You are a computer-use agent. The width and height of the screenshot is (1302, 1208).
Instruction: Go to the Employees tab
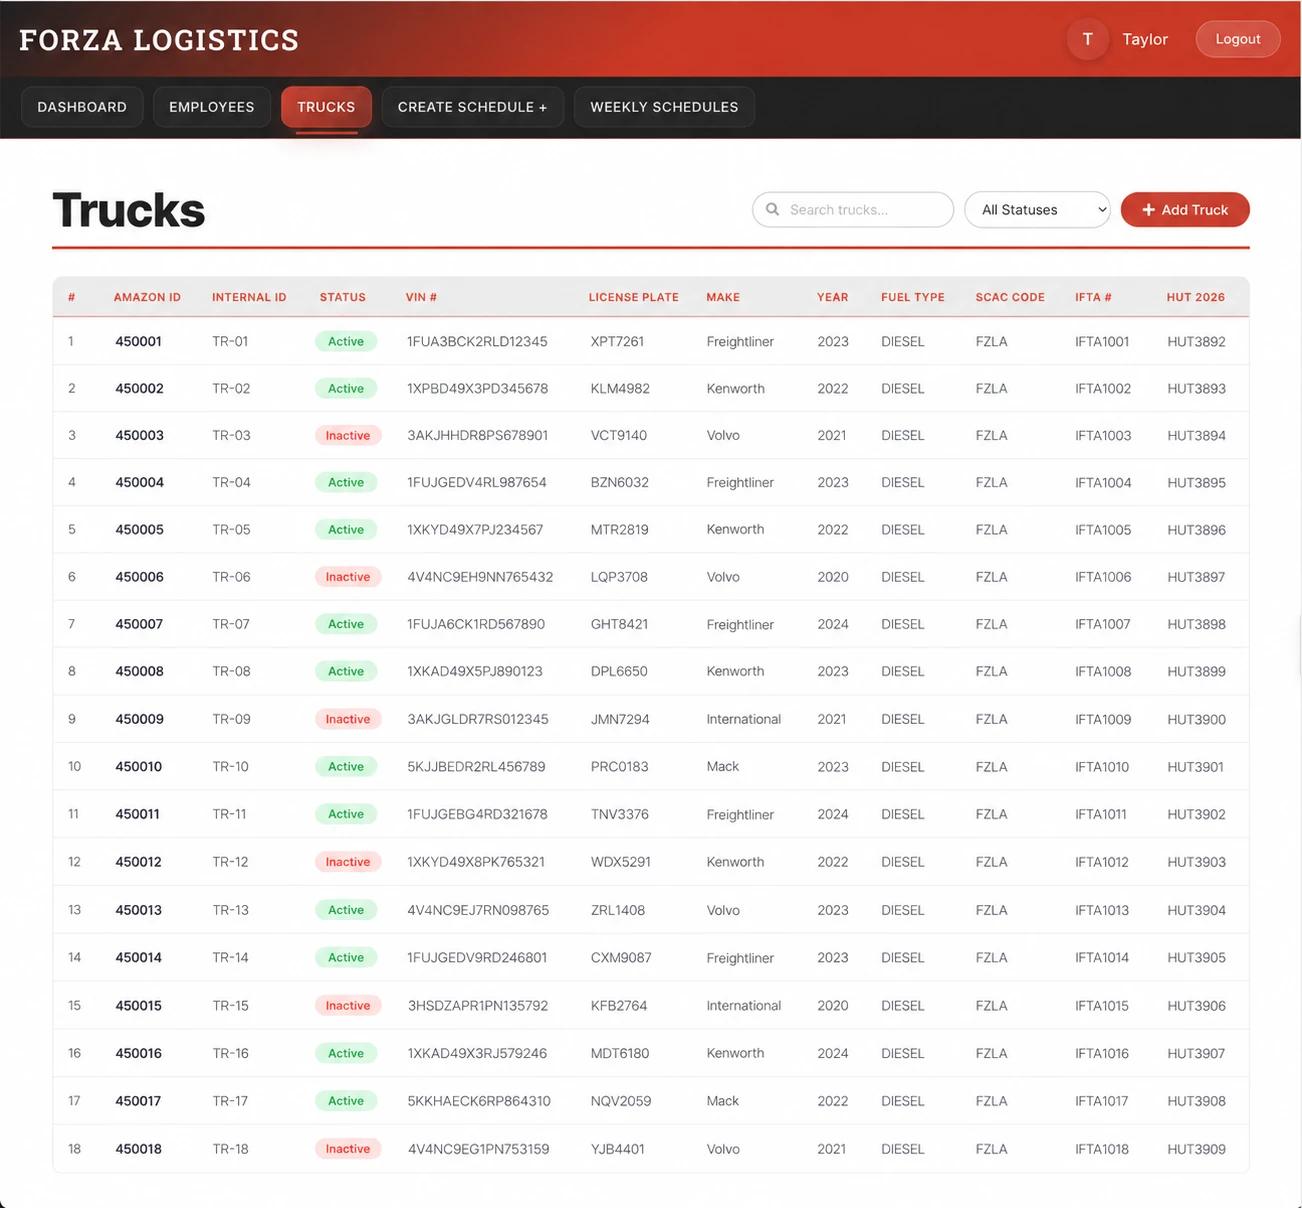(x=212, y=107)
